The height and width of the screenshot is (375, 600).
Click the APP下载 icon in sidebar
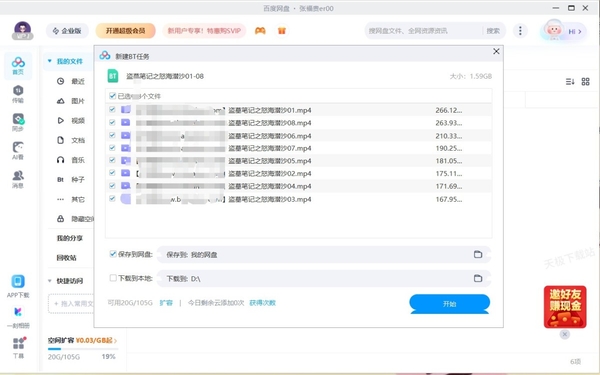[x=18, y=286]
